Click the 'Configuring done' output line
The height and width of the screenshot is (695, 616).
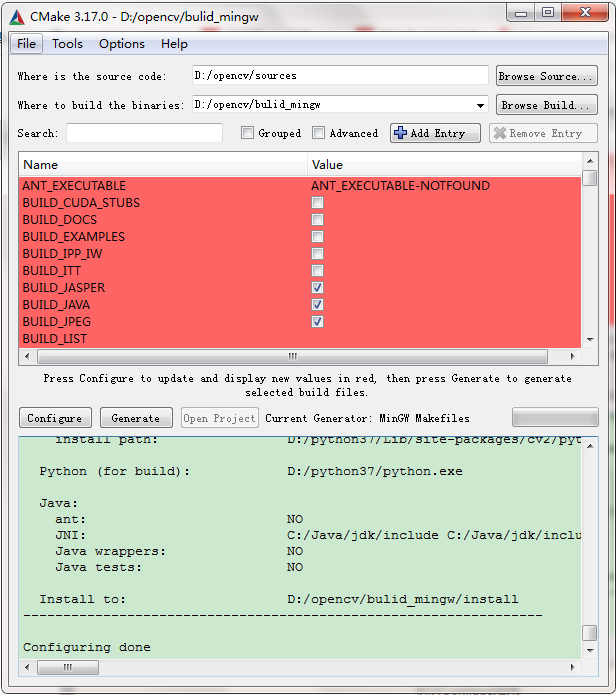[x=86, y=647]
